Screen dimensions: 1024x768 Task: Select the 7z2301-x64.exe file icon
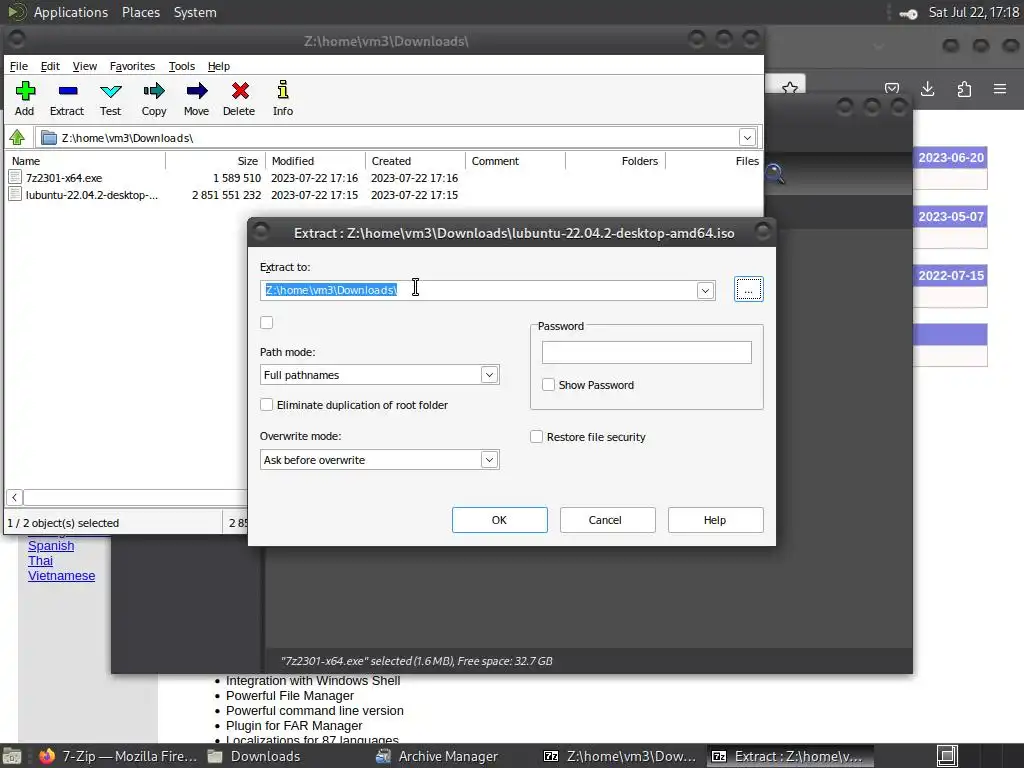pos(16,177)
